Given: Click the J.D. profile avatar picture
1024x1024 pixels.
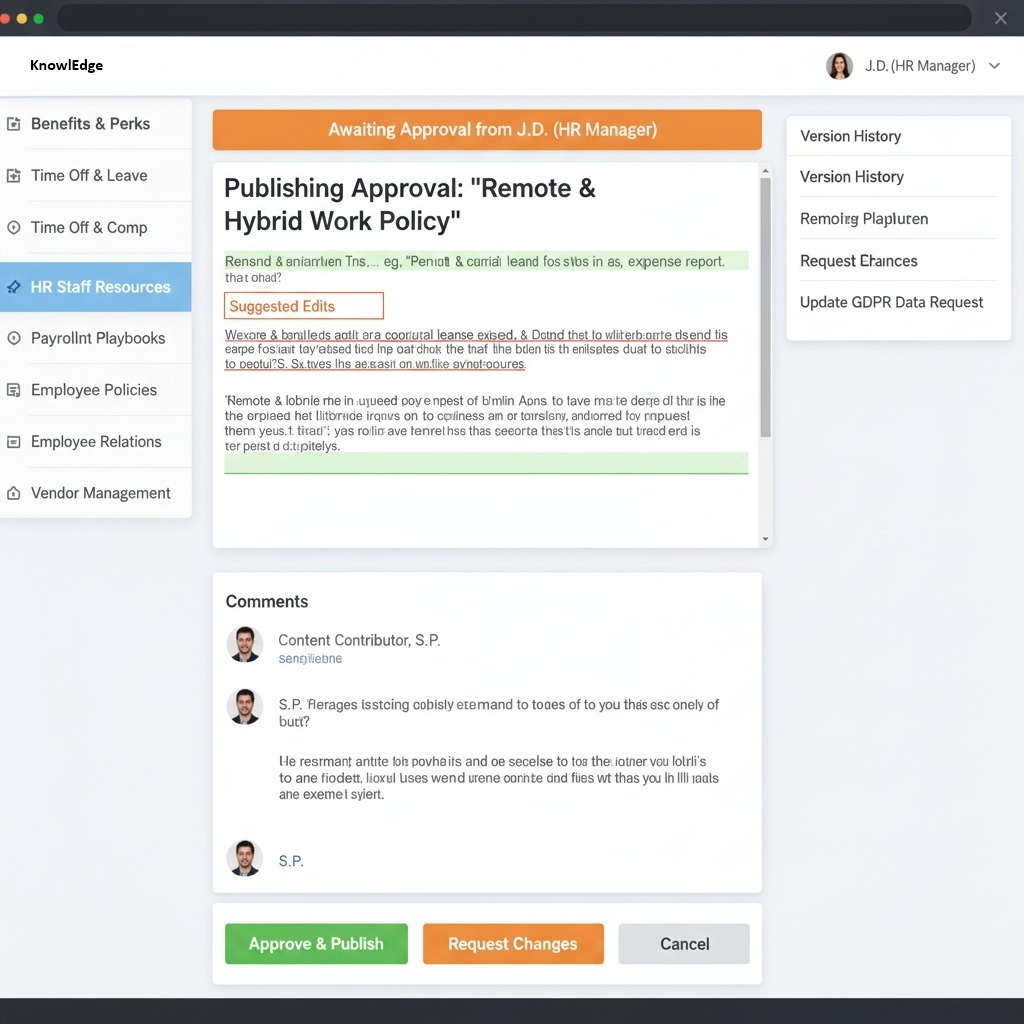Looking at the screenshot, I should click(x=839, y=66).
